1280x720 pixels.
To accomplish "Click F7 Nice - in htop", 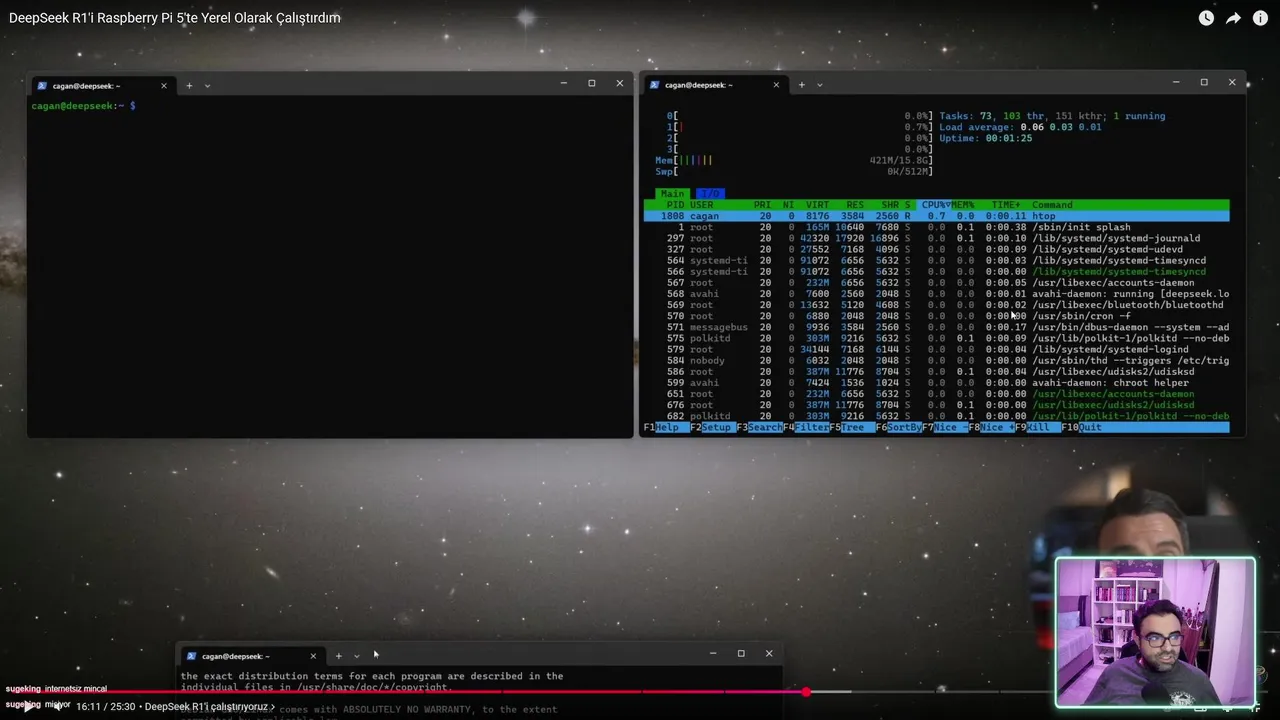I will pyautogui.click(x=944, y=427).
